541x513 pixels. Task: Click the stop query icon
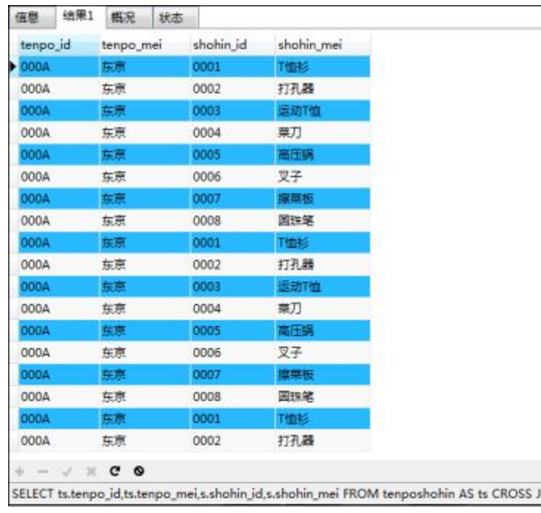click(x=139, y=471)
